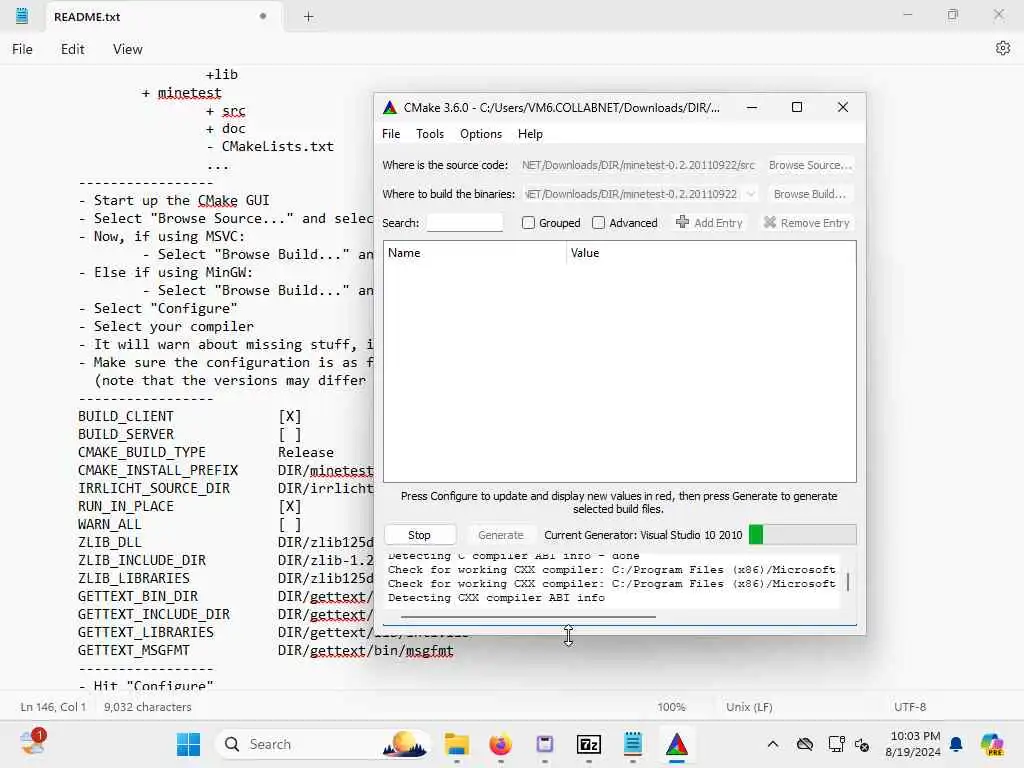Open notifications bell icon
Screen dimensions: 1024x768
point(956,744)
